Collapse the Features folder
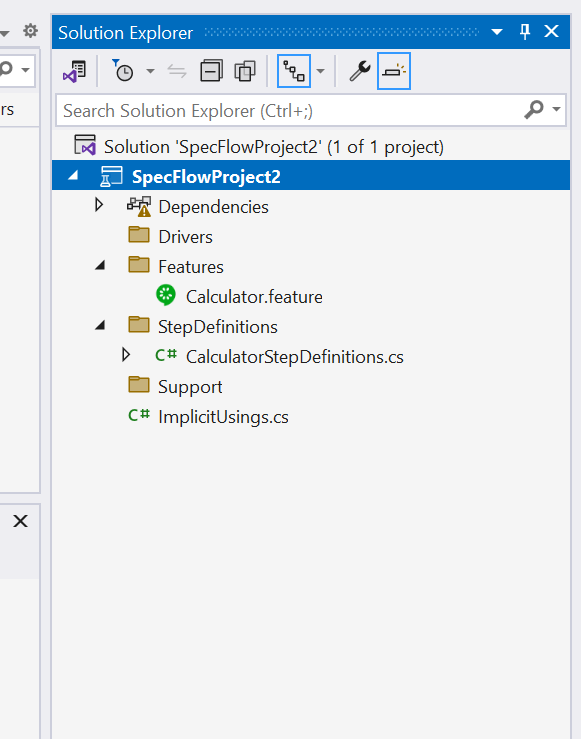The image size is (581, 739). coord(100,265)
